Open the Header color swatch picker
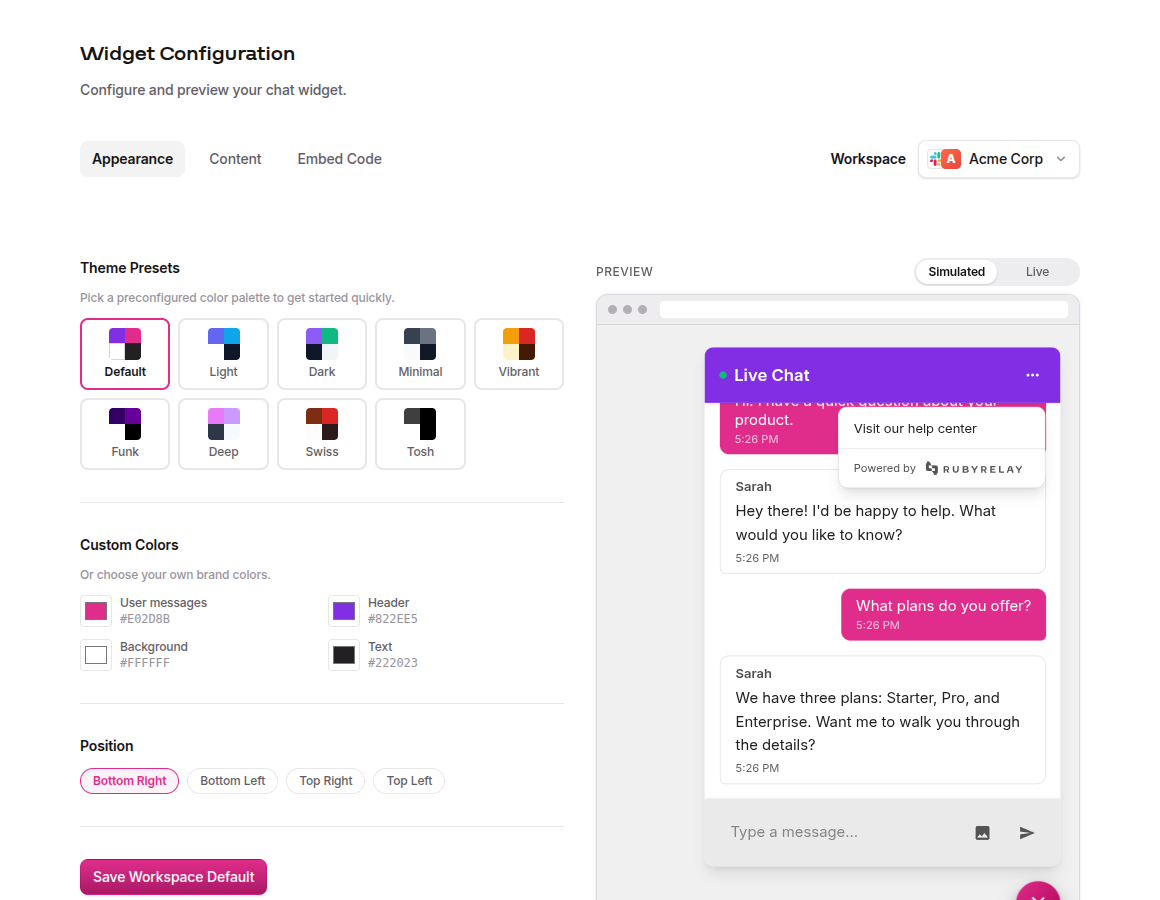This screenshot has height=900, width=1160. (344, 611)
